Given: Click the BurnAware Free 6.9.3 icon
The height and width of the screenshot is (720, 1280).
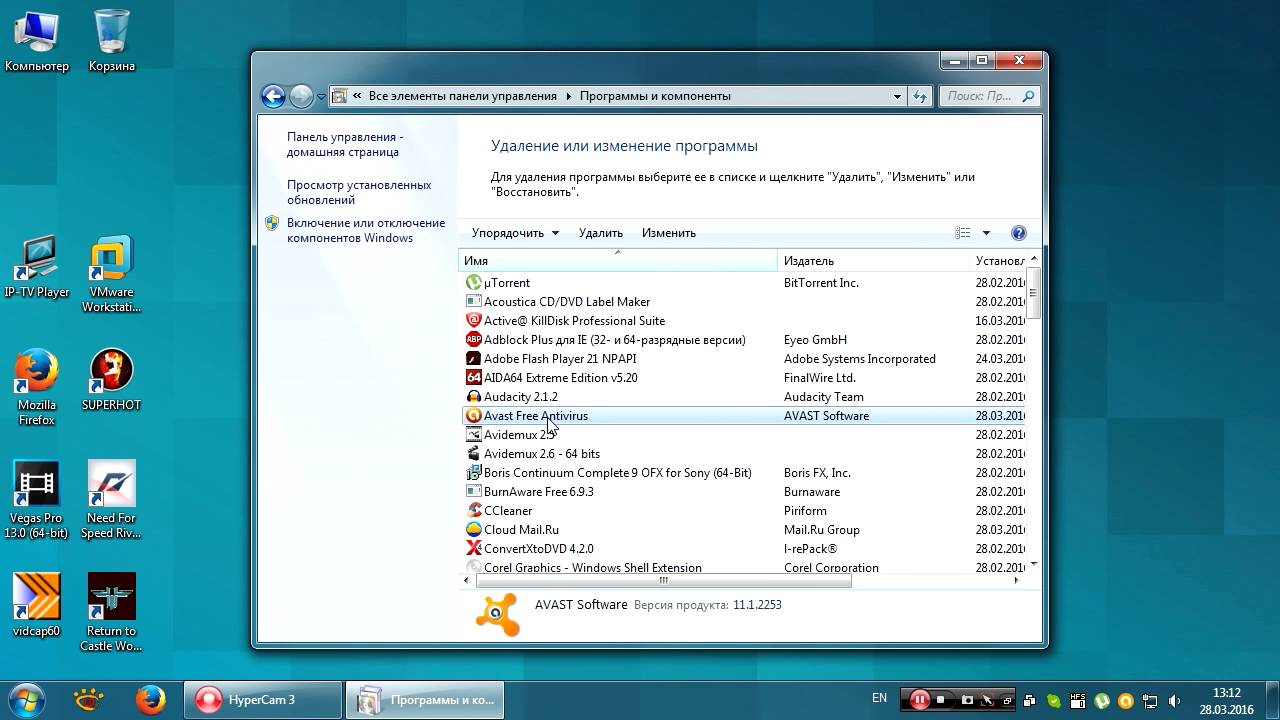Looking at the screenshot, I should coord(474,492).
